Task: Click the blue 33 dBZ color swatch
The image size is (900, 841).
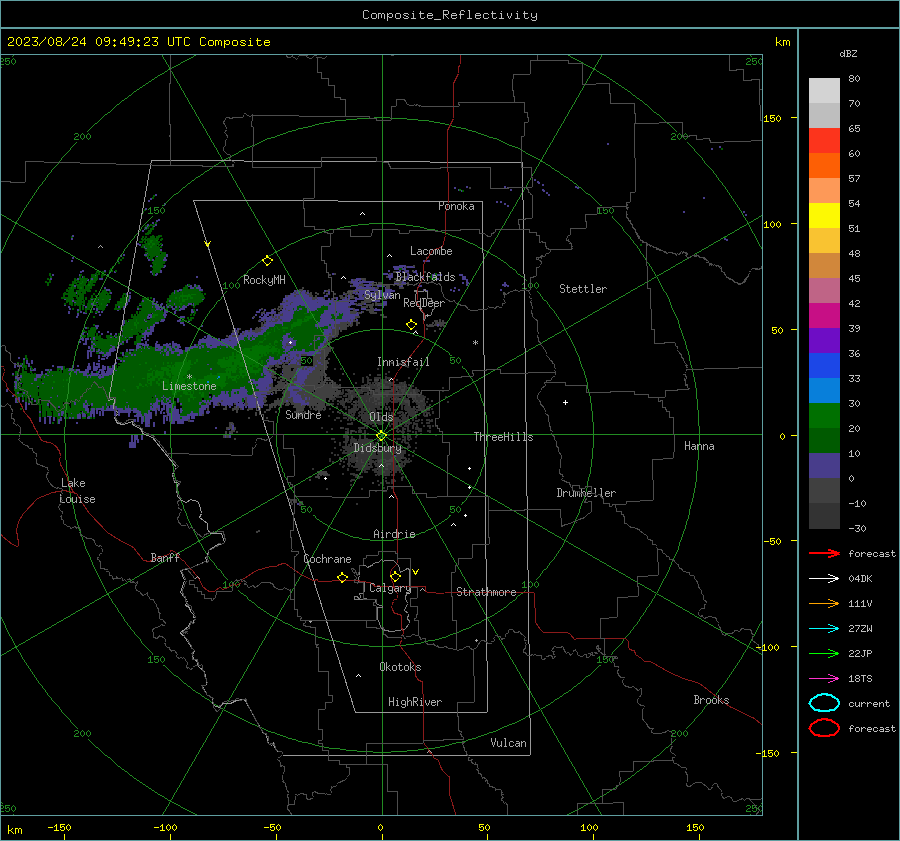Action: point(824,366)
